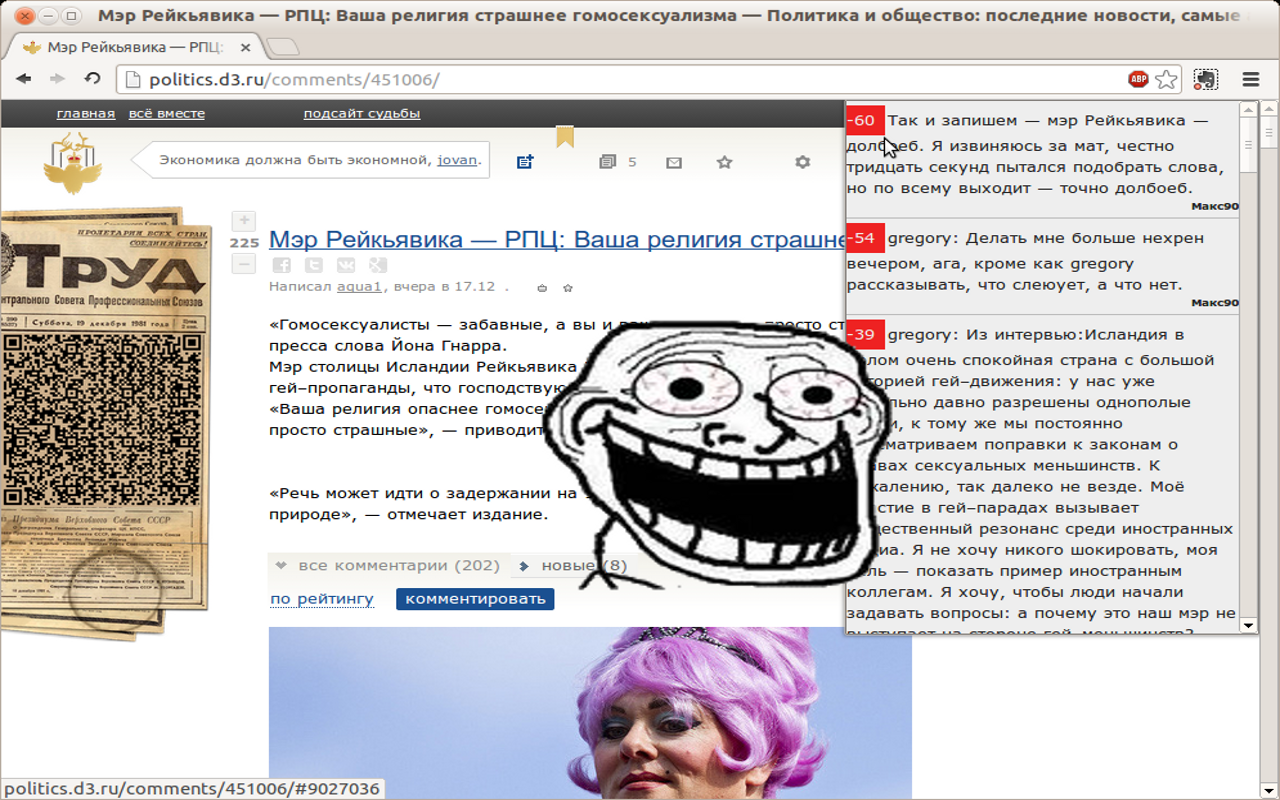1280x800 pixels.
Task: Click the comment panel scrollbar thumb
Action: (1248, 145)
